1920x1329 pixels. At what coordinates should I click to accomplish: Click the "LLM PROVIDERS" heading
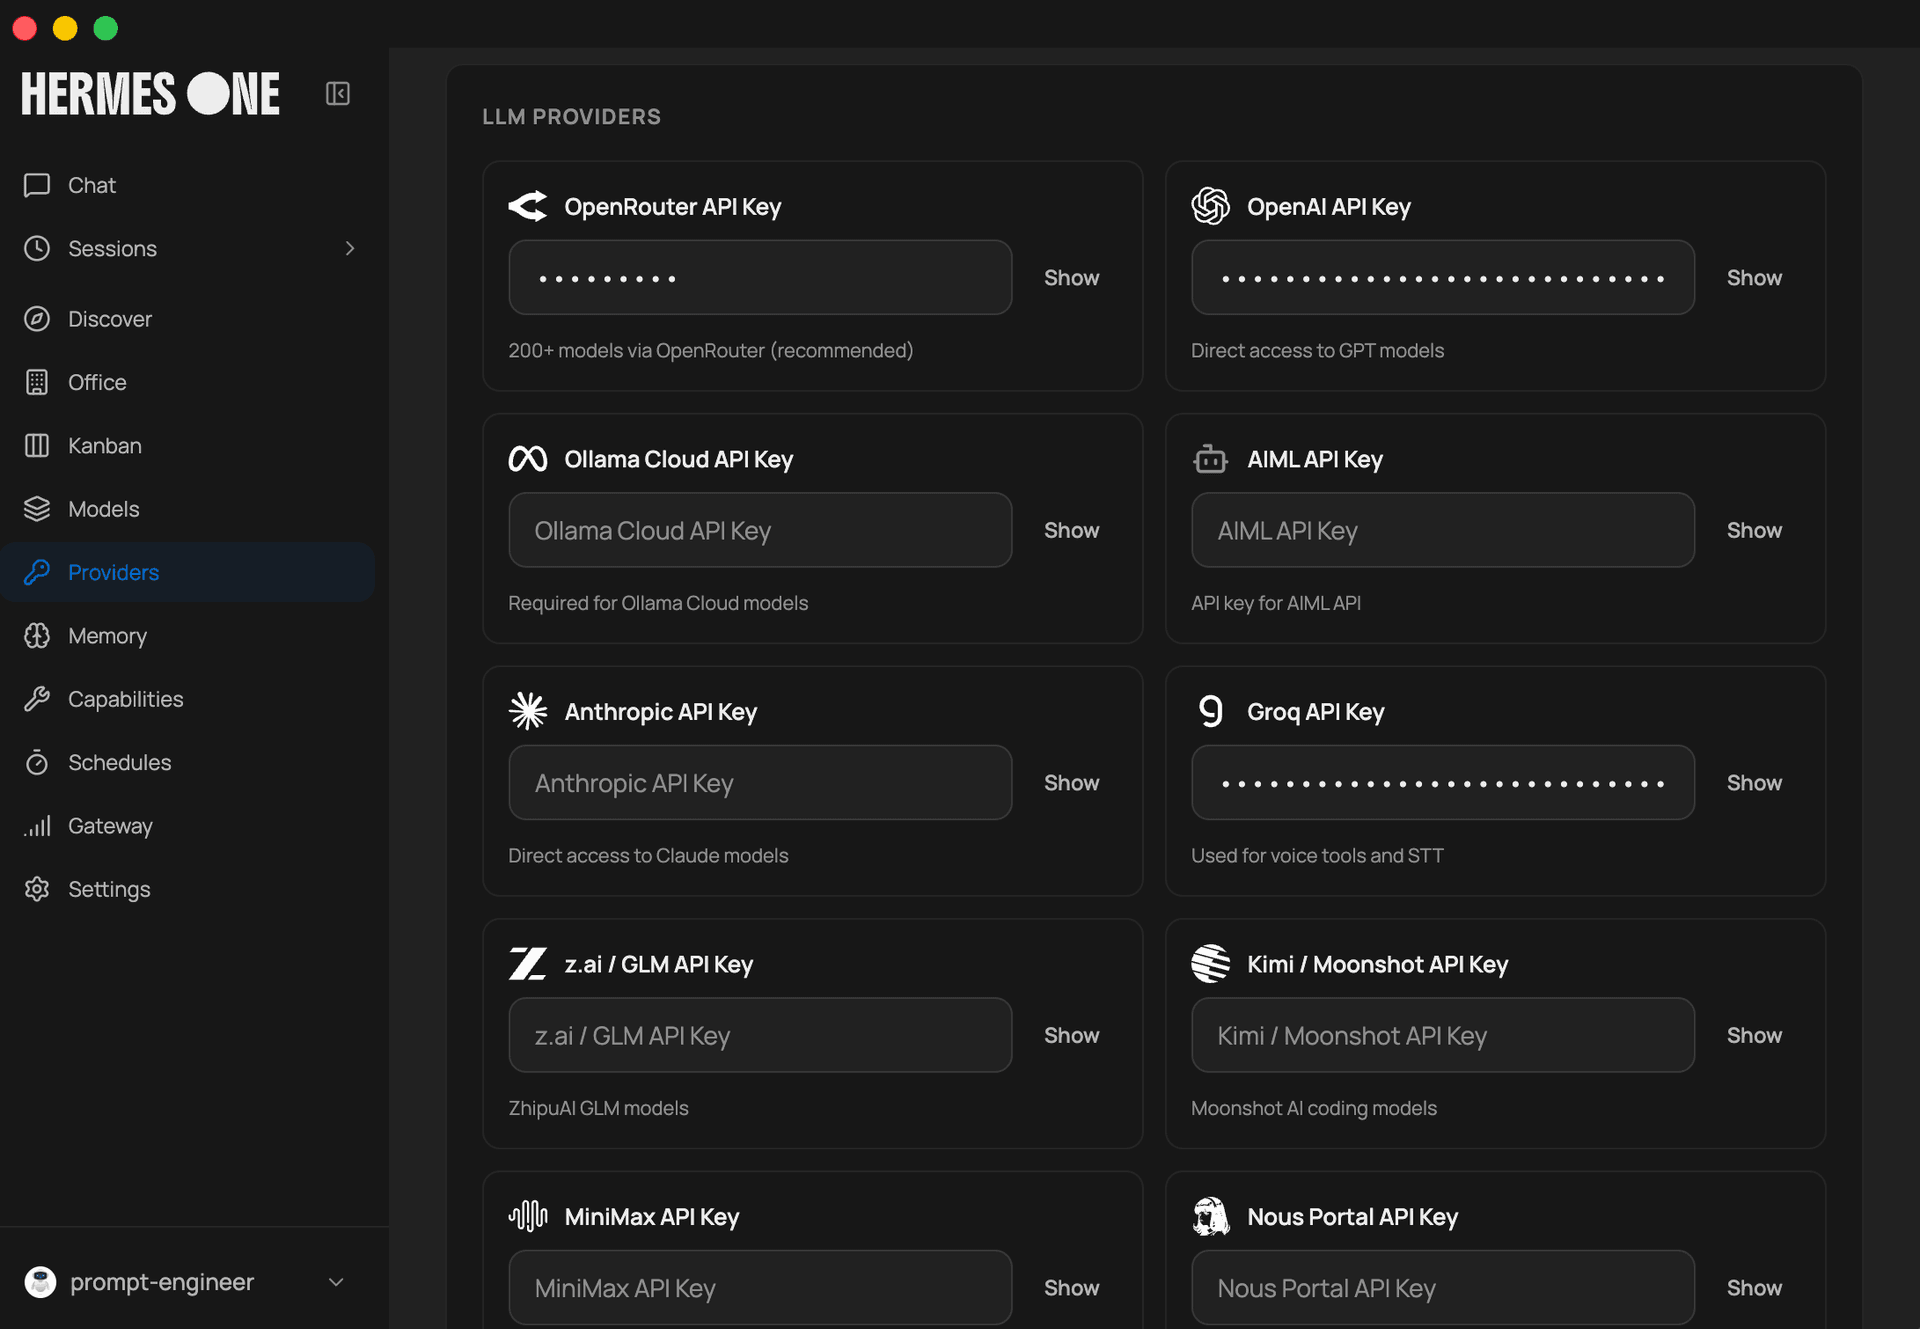coord(571,116)
